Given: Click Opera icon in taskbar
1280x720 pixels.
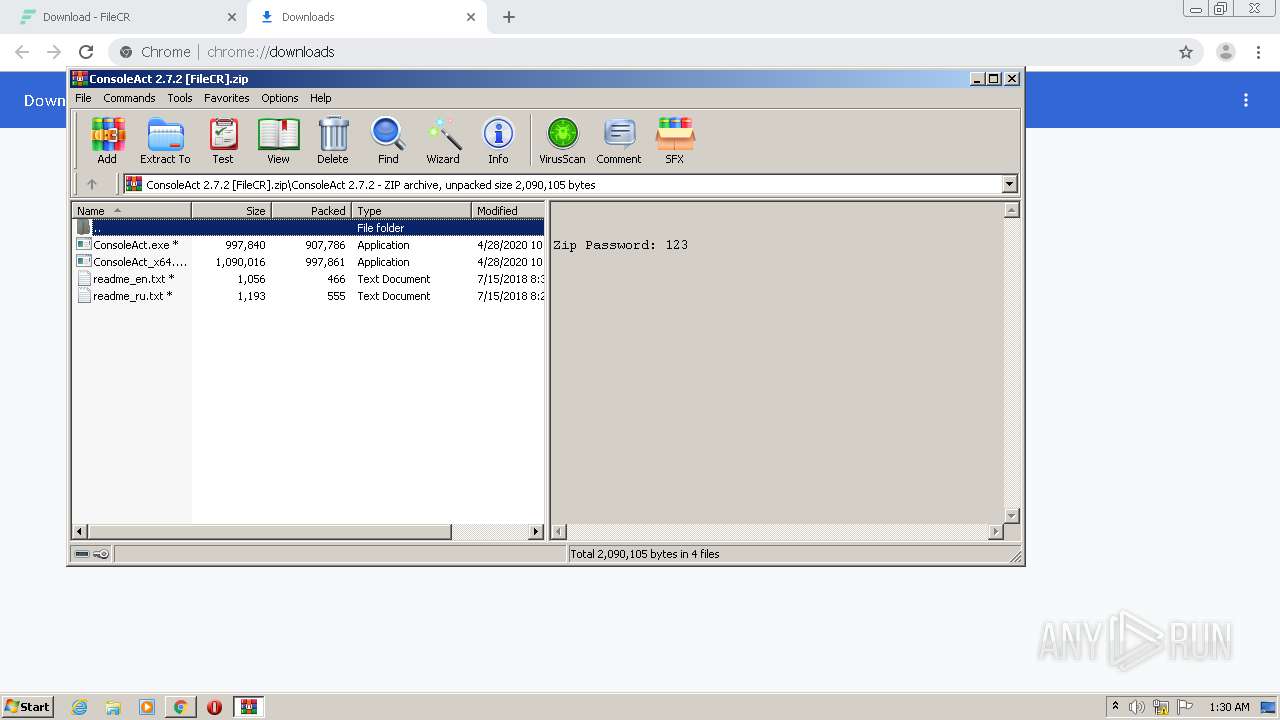Looking at the screenshot, I should pyautogui.click(x=214, y=707).
